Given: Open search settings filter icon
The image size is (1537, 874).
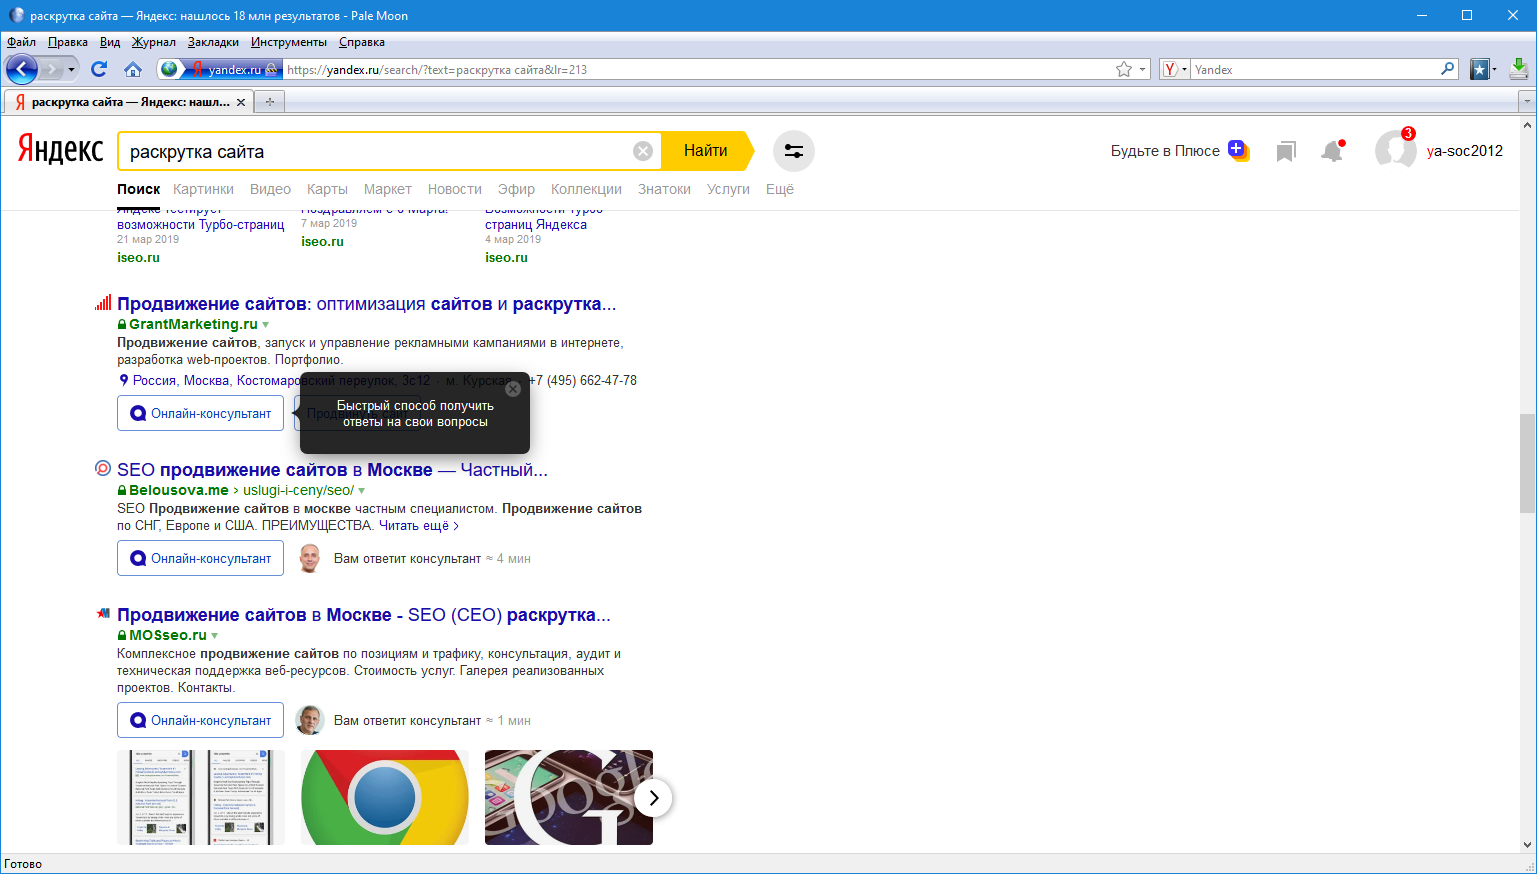Looking at the screenshot, I should point(794,151).
